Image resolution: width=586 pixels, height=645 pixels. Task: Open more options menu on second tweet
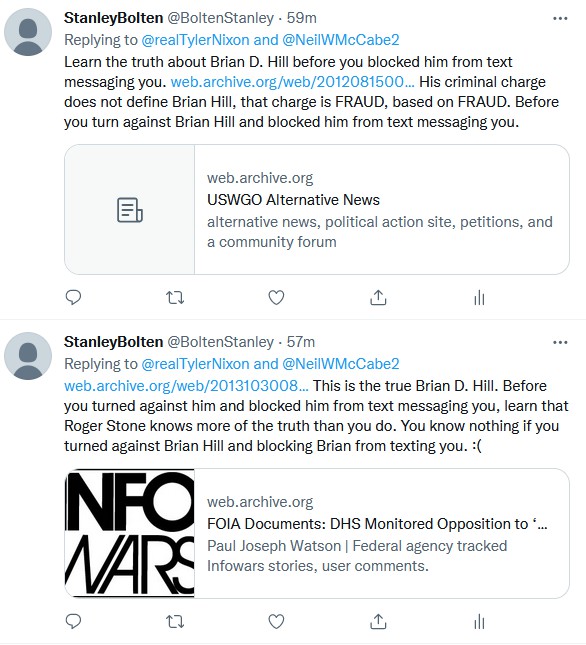tap(560, 342)
